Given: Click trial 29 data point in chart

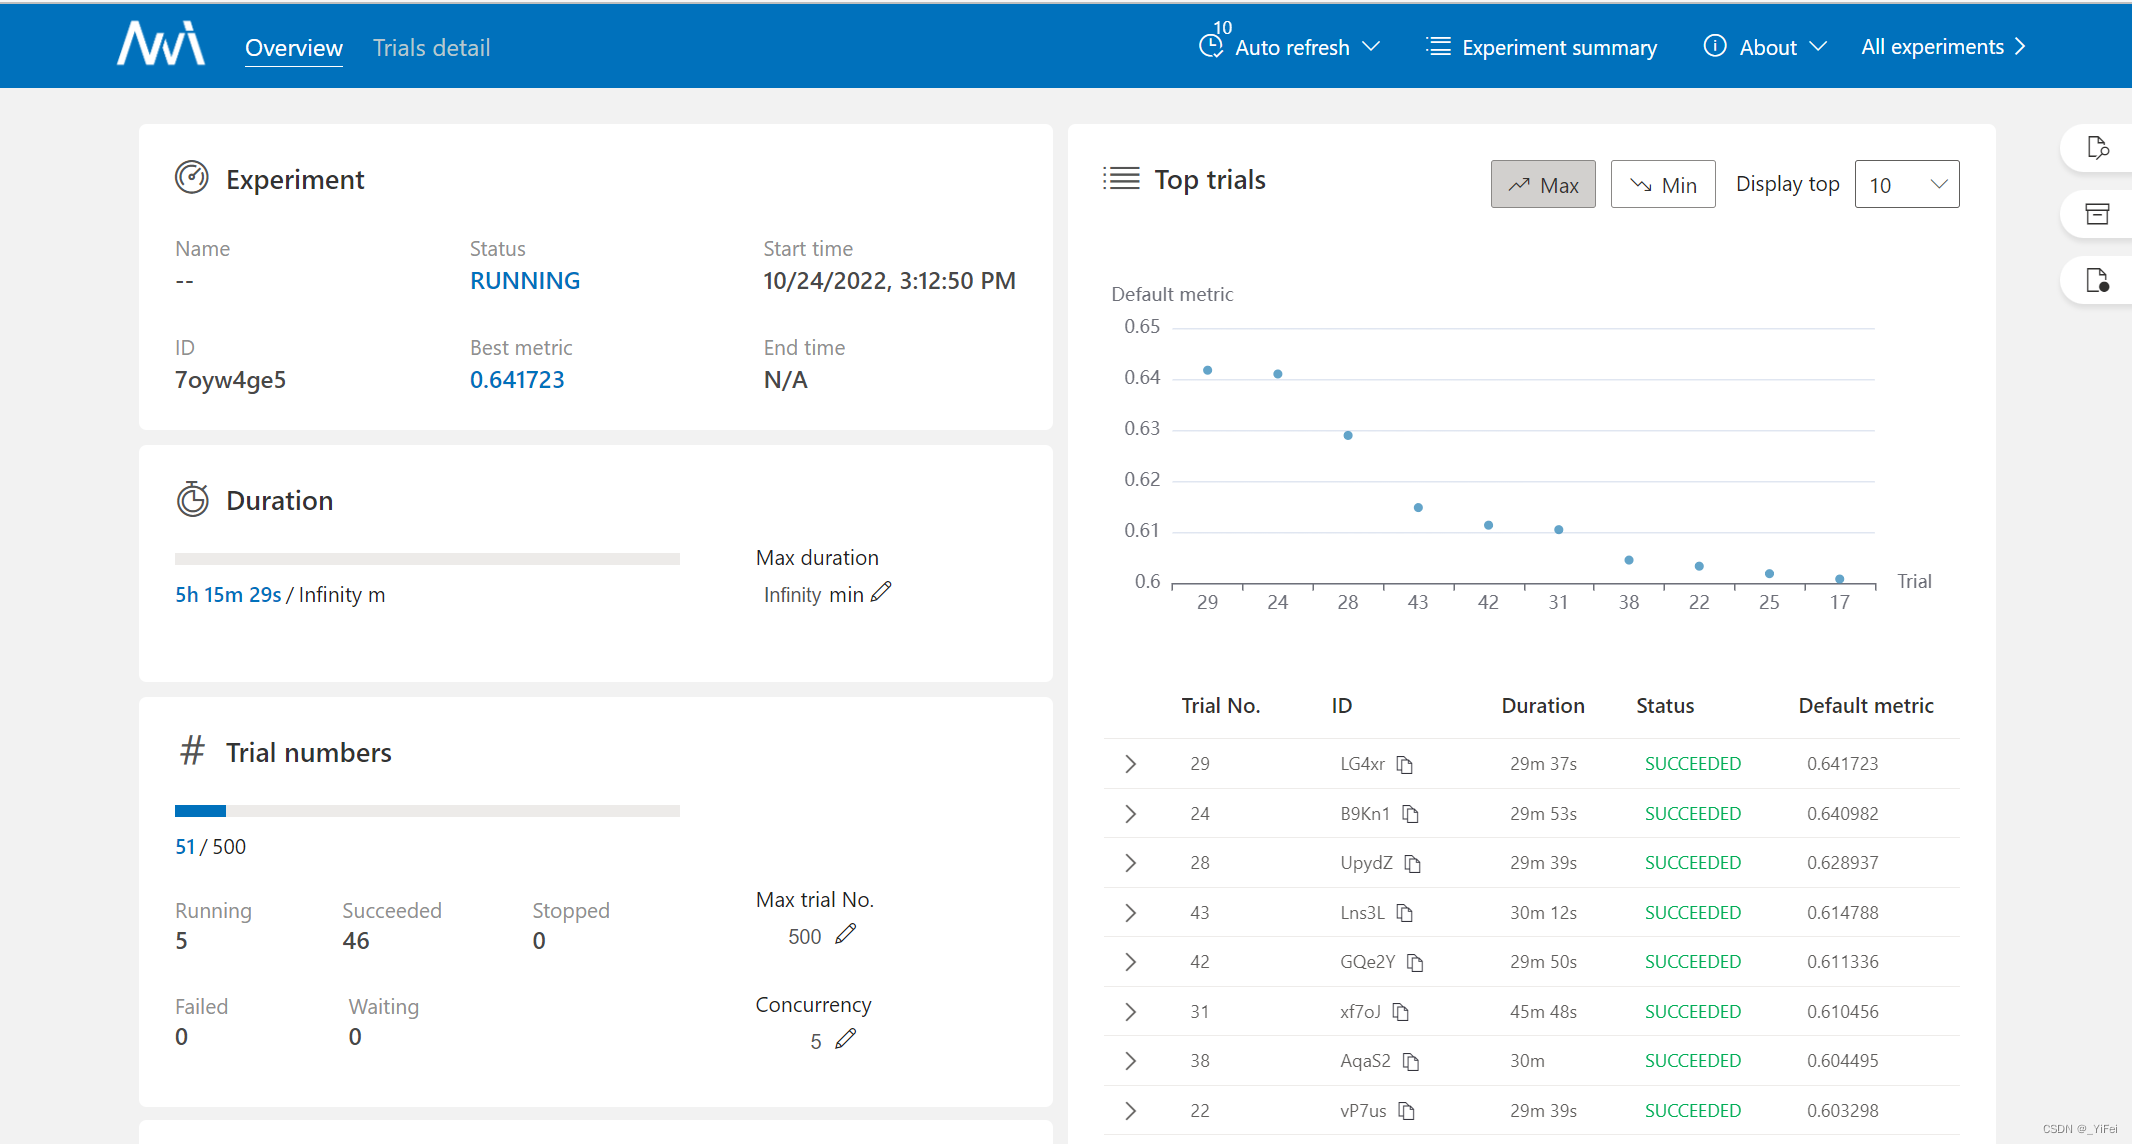Looking at the screenshot, I should point(1208,371).
